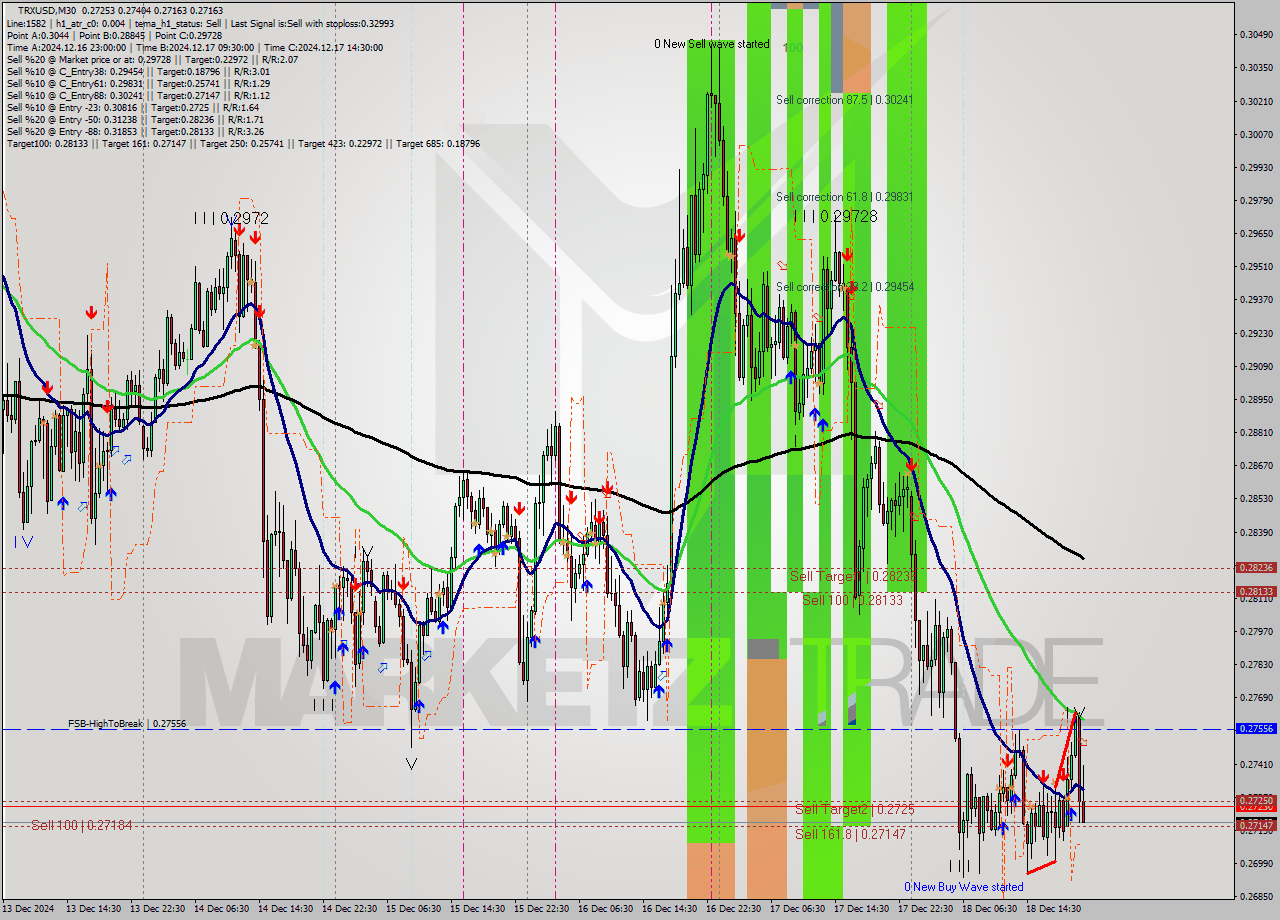Select the red 0.27147 price axis marker
The height and width of the screenshot is (920, 1280).
coord(1256,825)
